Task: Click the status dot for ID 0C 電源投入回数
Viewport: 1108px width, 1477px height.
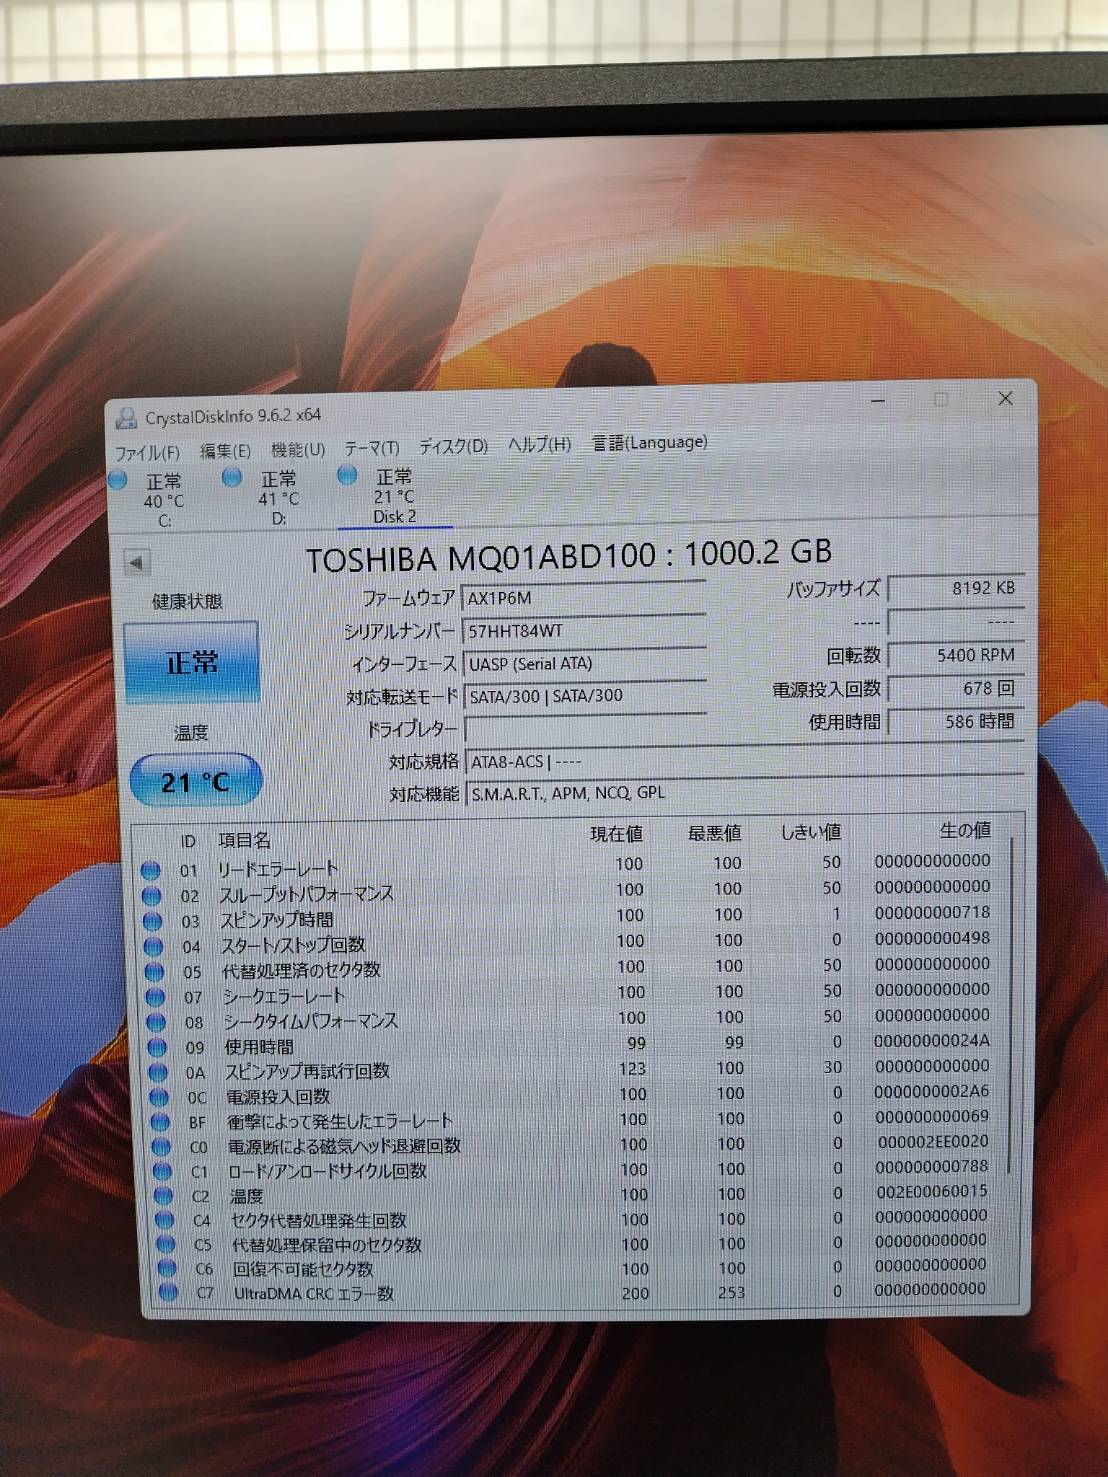Action: (x=159, y=1097)
